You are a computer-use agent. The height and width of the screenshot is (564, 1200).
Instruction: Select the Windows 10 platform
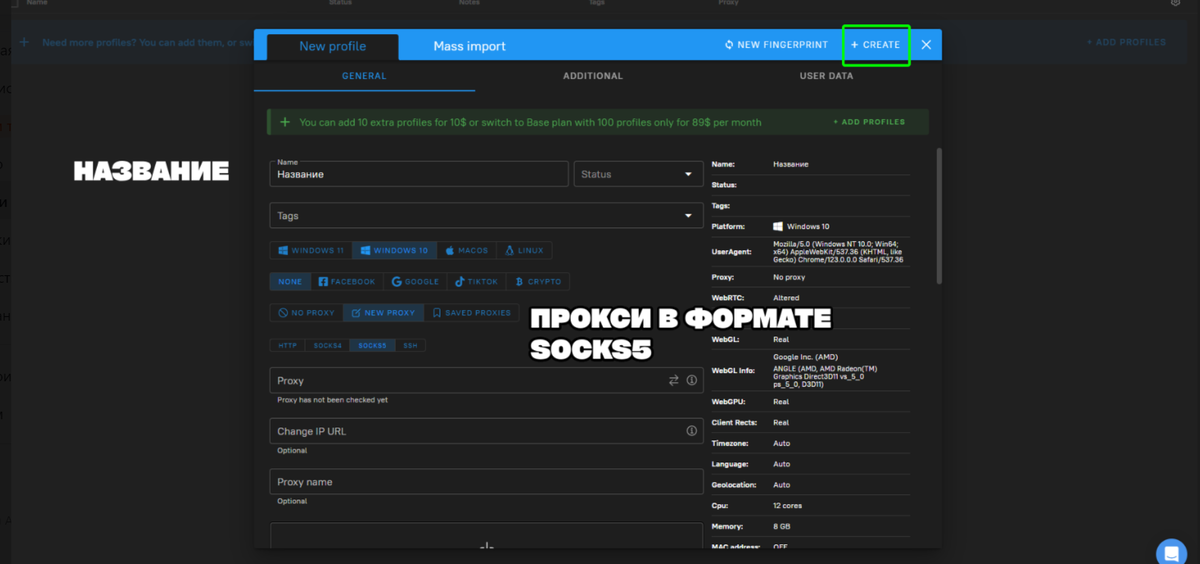pos(394,251)
